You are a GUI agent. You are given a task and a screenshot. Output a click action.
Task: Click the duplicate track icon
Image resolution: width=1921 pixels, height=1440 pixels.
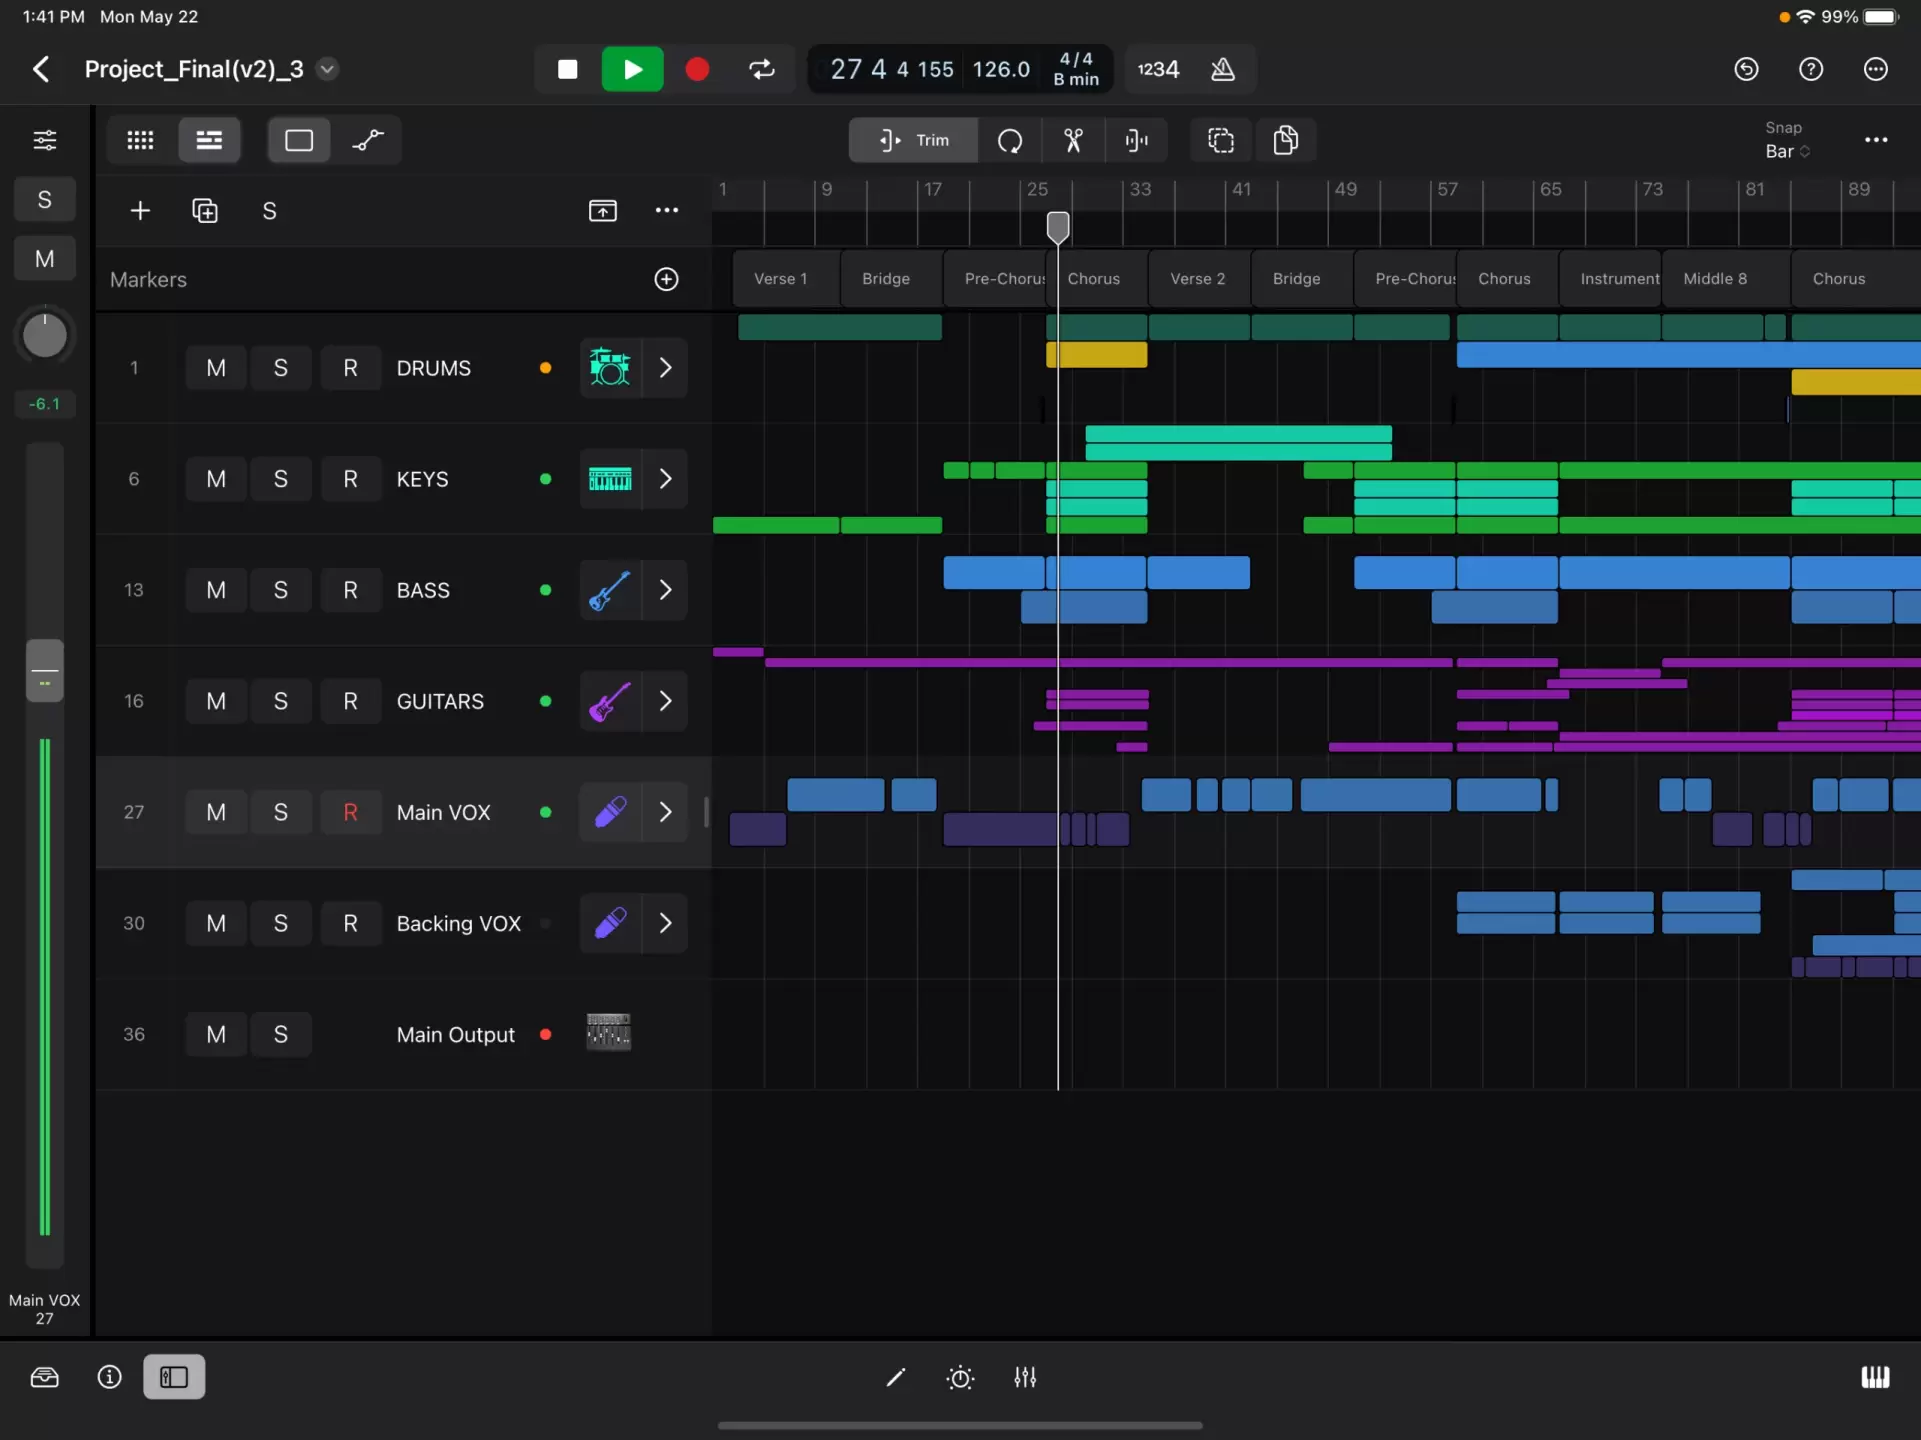click(204, 210)
